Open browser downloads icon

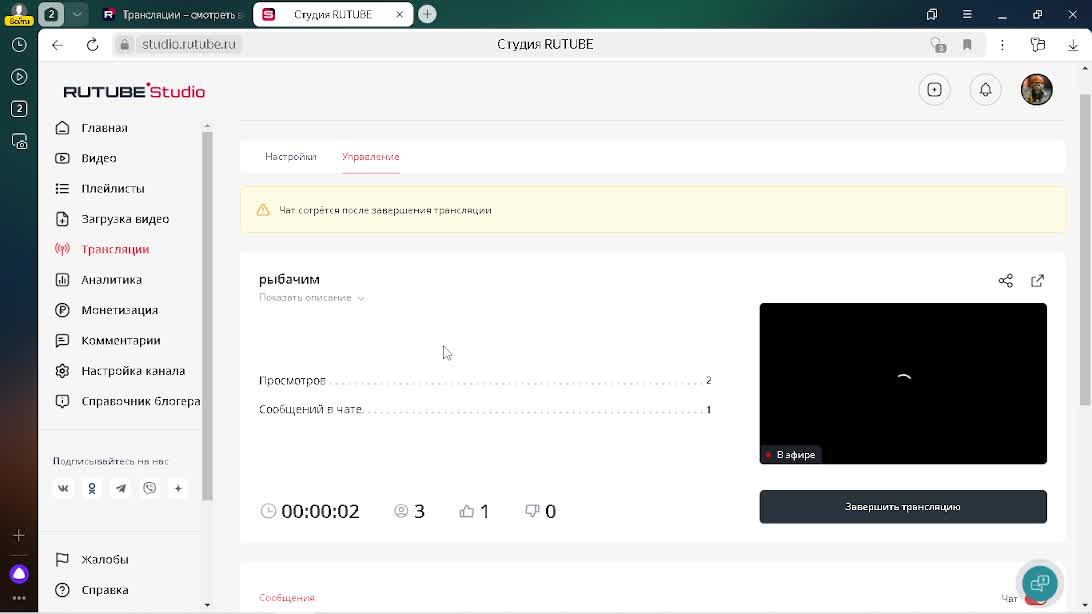tap(1072, 45)
